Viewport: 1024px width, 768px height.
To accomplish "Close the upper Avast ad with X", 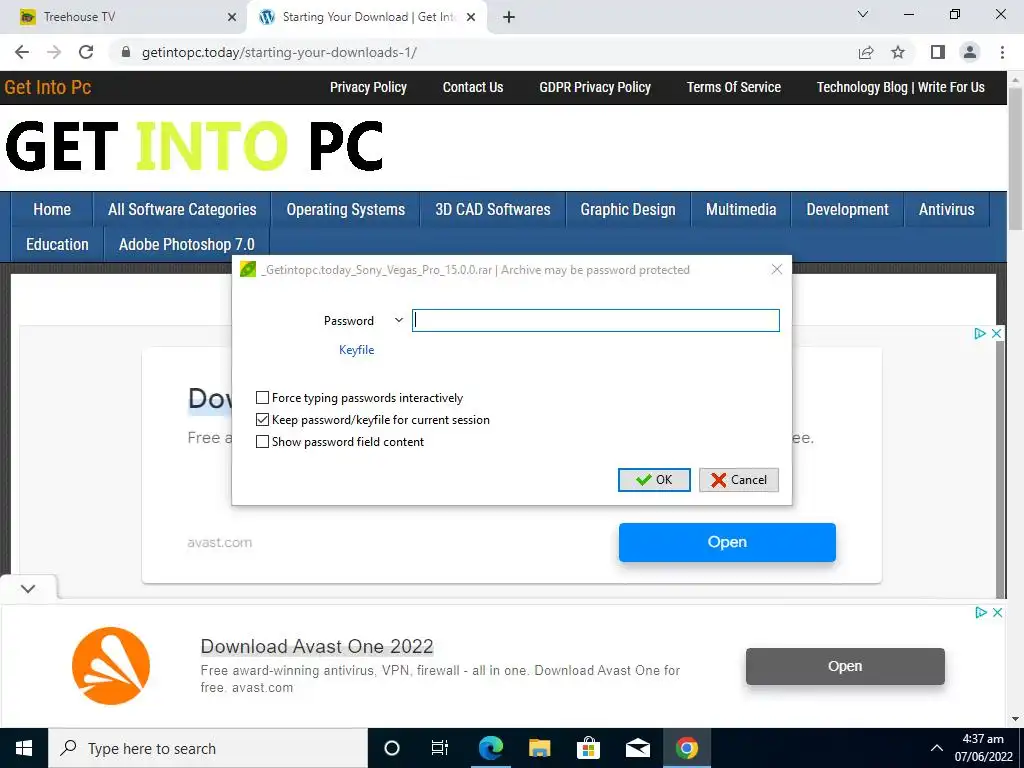I will tap(997, 334).
